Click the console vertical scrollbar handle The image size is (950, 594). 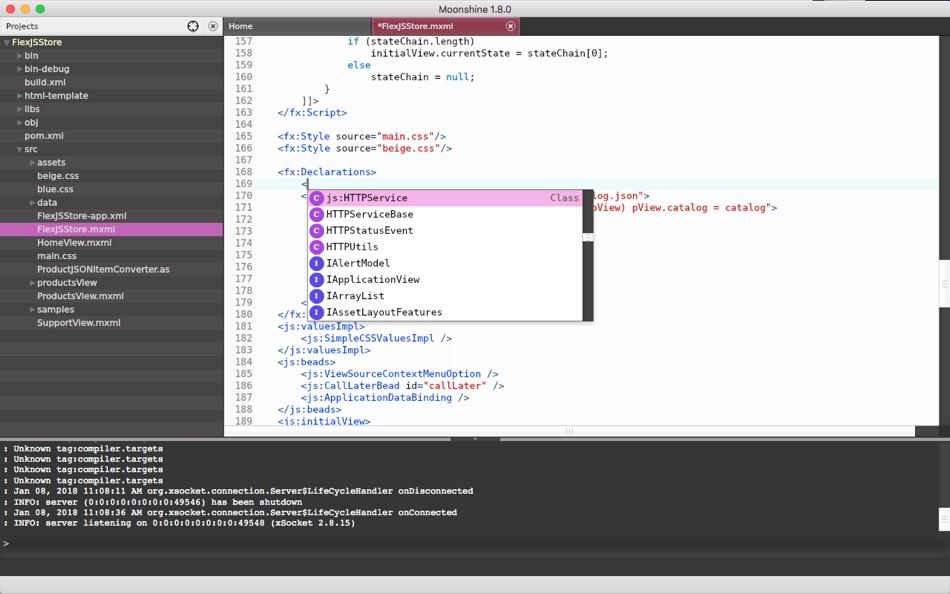click(x=945, y=519)
